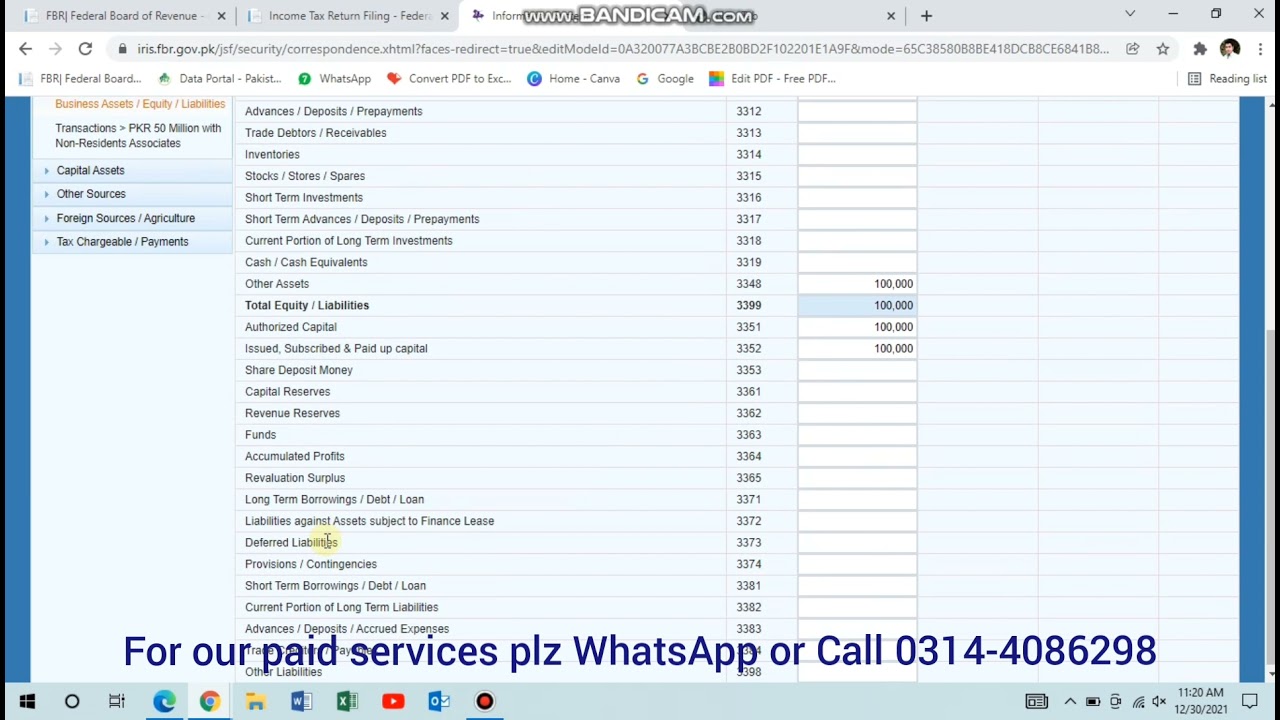Select Funds row label

point(260,435)
